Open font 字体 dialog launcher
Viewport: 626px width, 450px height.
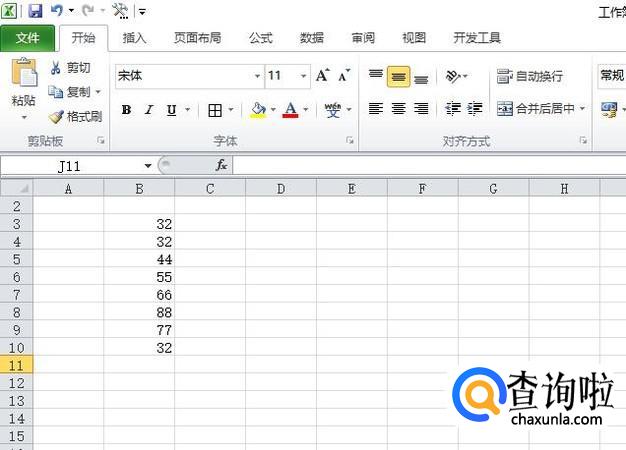point(350,140)
